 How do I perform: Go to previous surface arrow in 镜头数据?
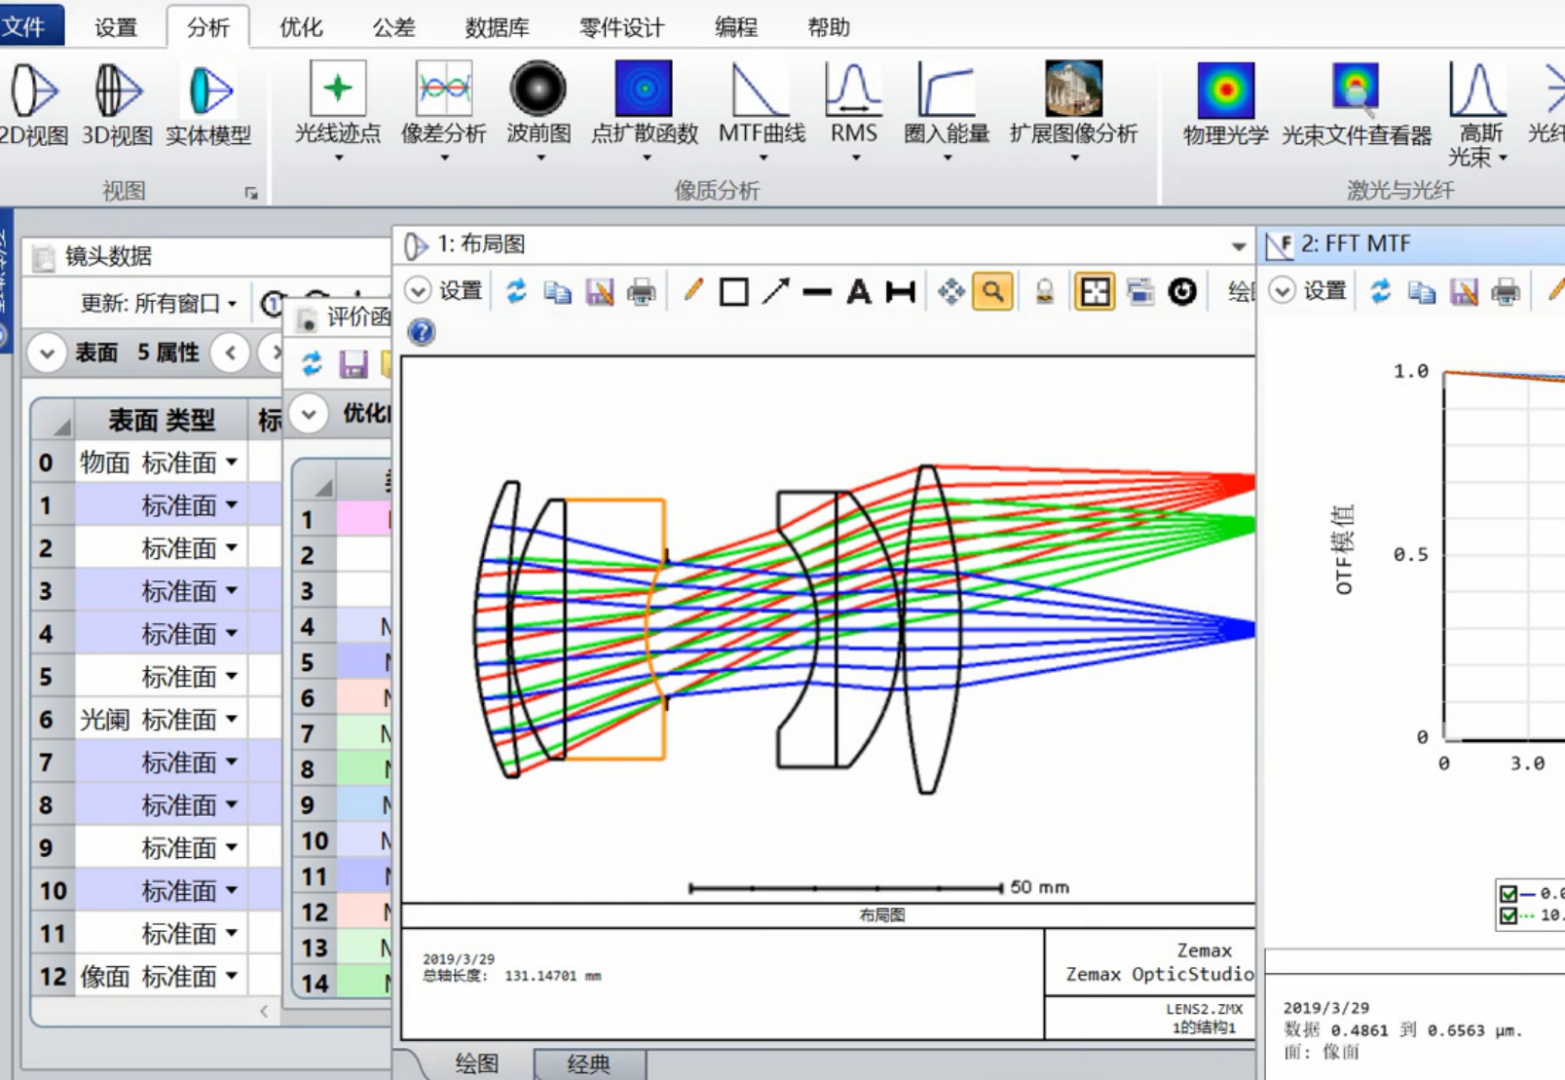pos(230,353)
